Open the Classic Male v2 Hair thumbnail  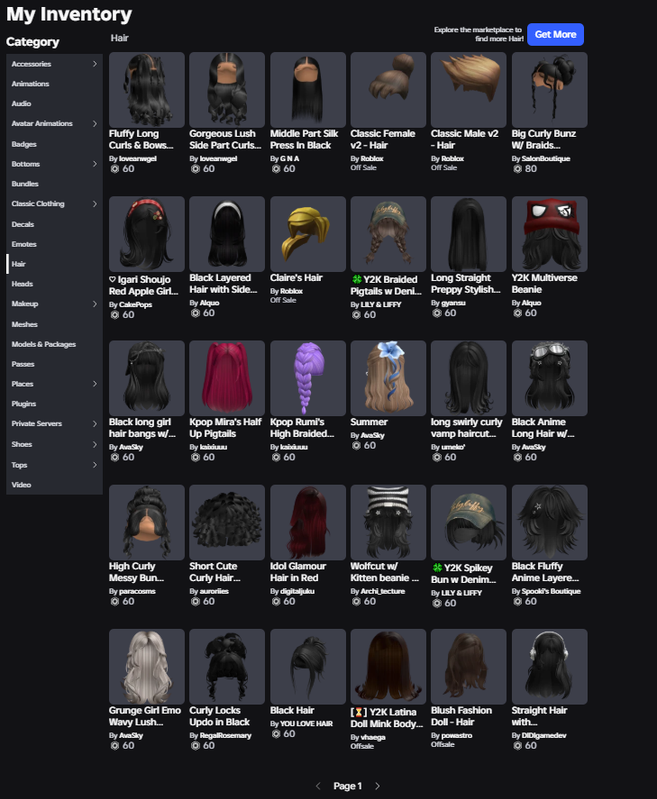pos(468,90)
